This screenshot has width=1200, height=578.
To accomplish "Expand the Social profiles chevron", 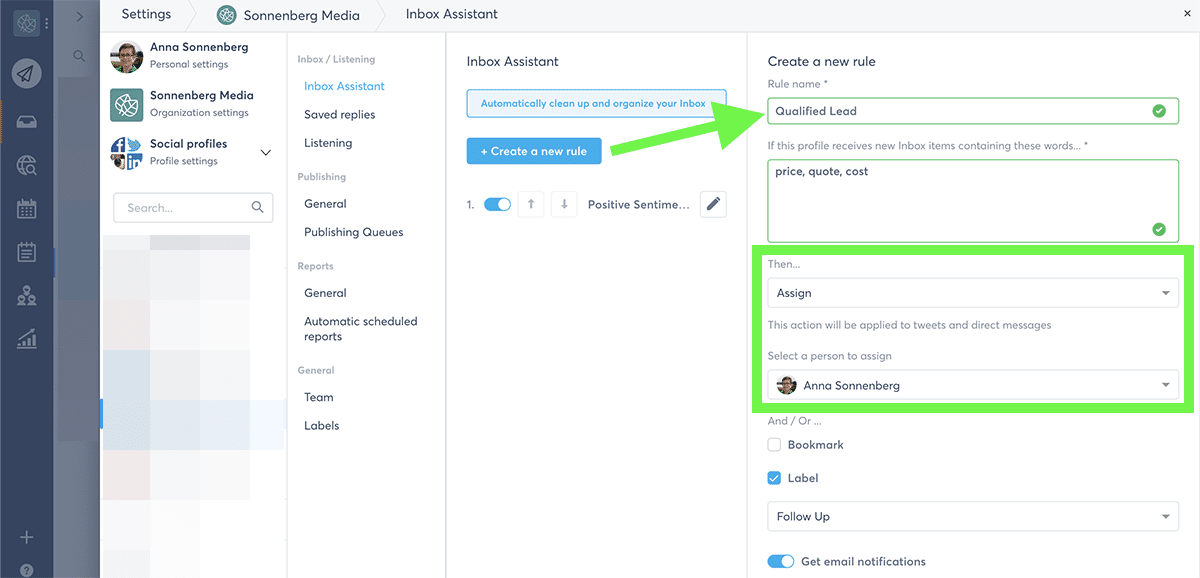I will [x=266, y=153].
